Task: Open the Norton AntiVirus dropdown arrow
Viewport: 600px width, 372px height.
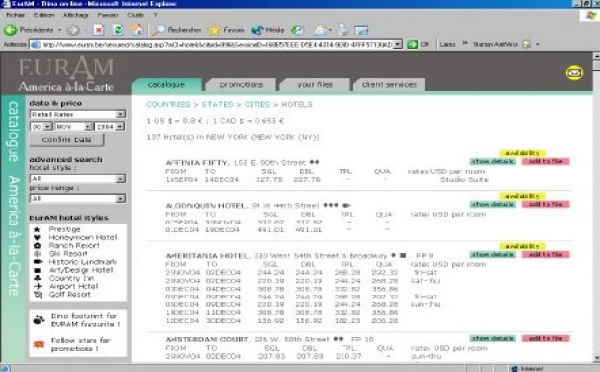Action: tap(537, 44)
